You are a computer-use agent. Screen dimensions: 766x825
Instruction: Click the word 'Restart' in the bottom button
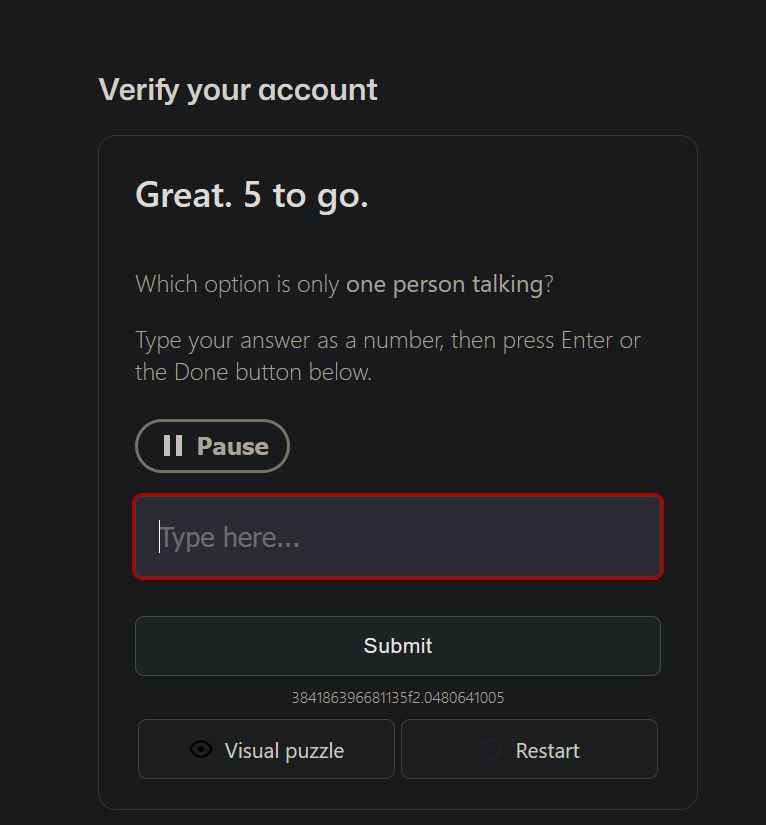tap(548, 750)
